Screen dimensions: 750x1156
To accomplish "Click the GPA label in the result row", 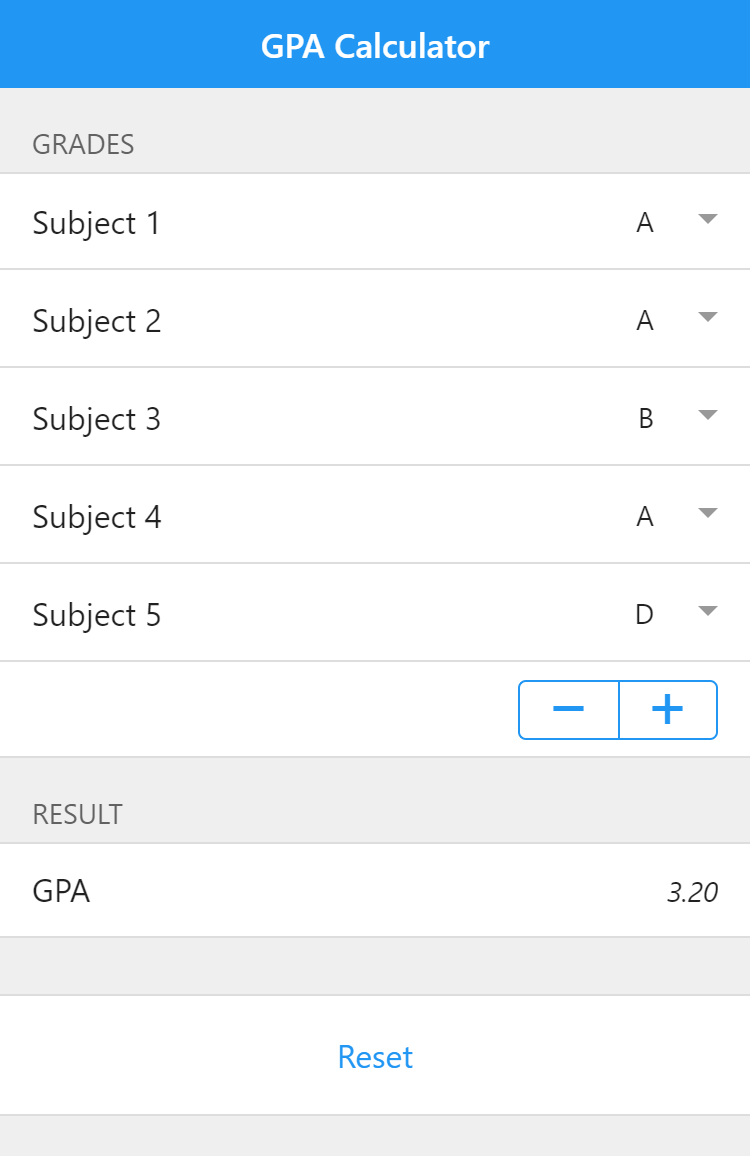I will click(61, 891).
